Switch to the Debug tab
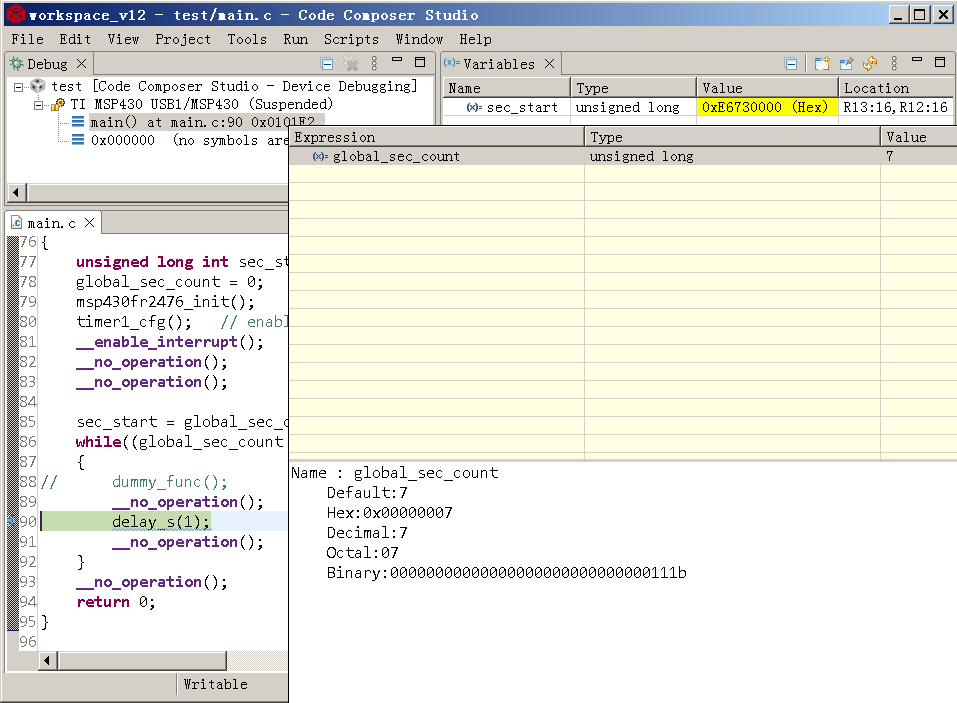 46,64
